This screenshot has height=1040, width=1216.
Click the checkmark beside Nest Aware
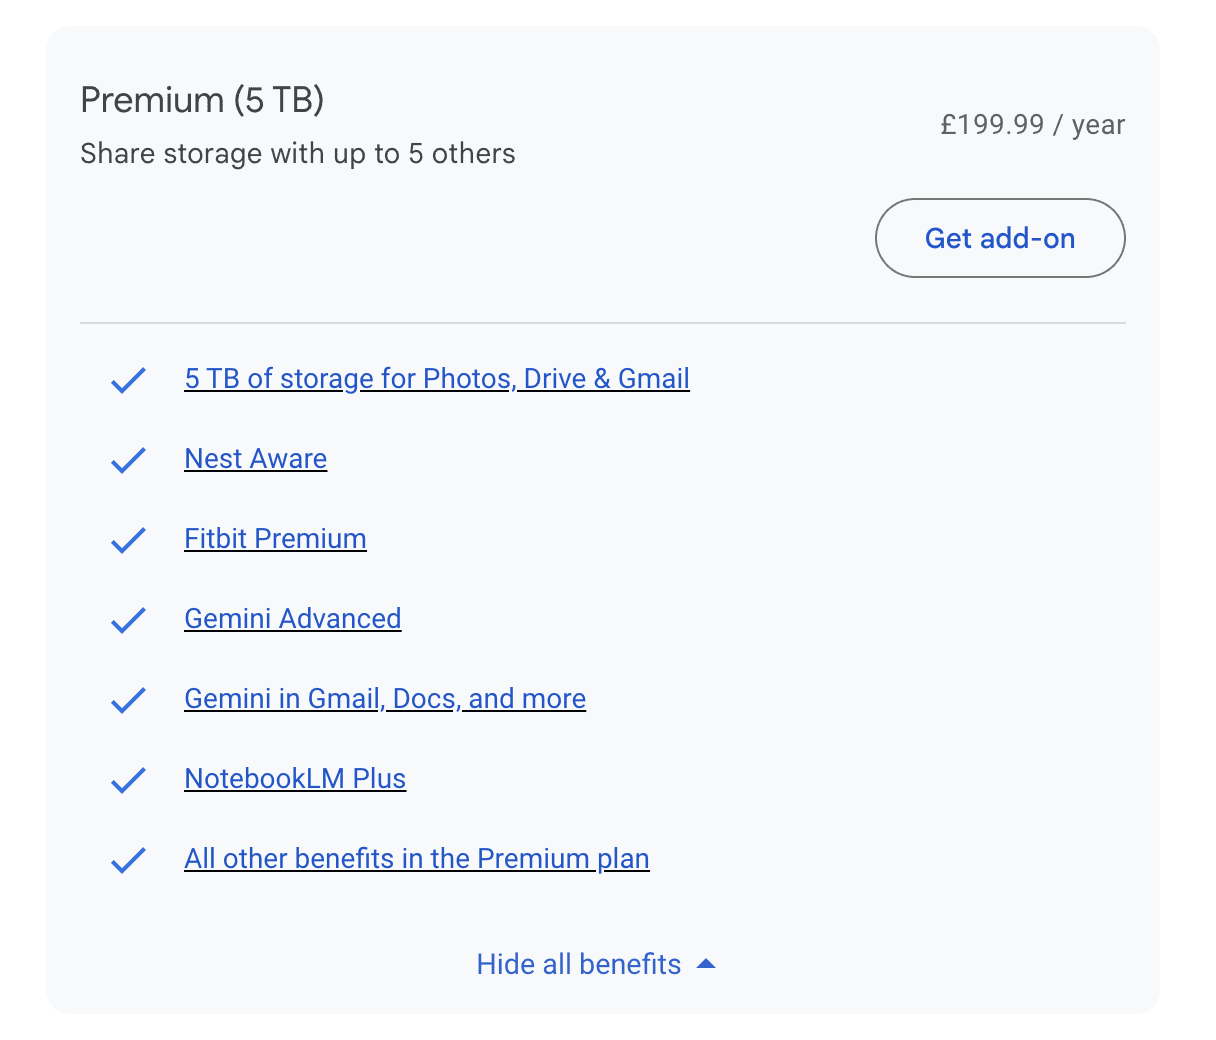[x=128, y=460]
